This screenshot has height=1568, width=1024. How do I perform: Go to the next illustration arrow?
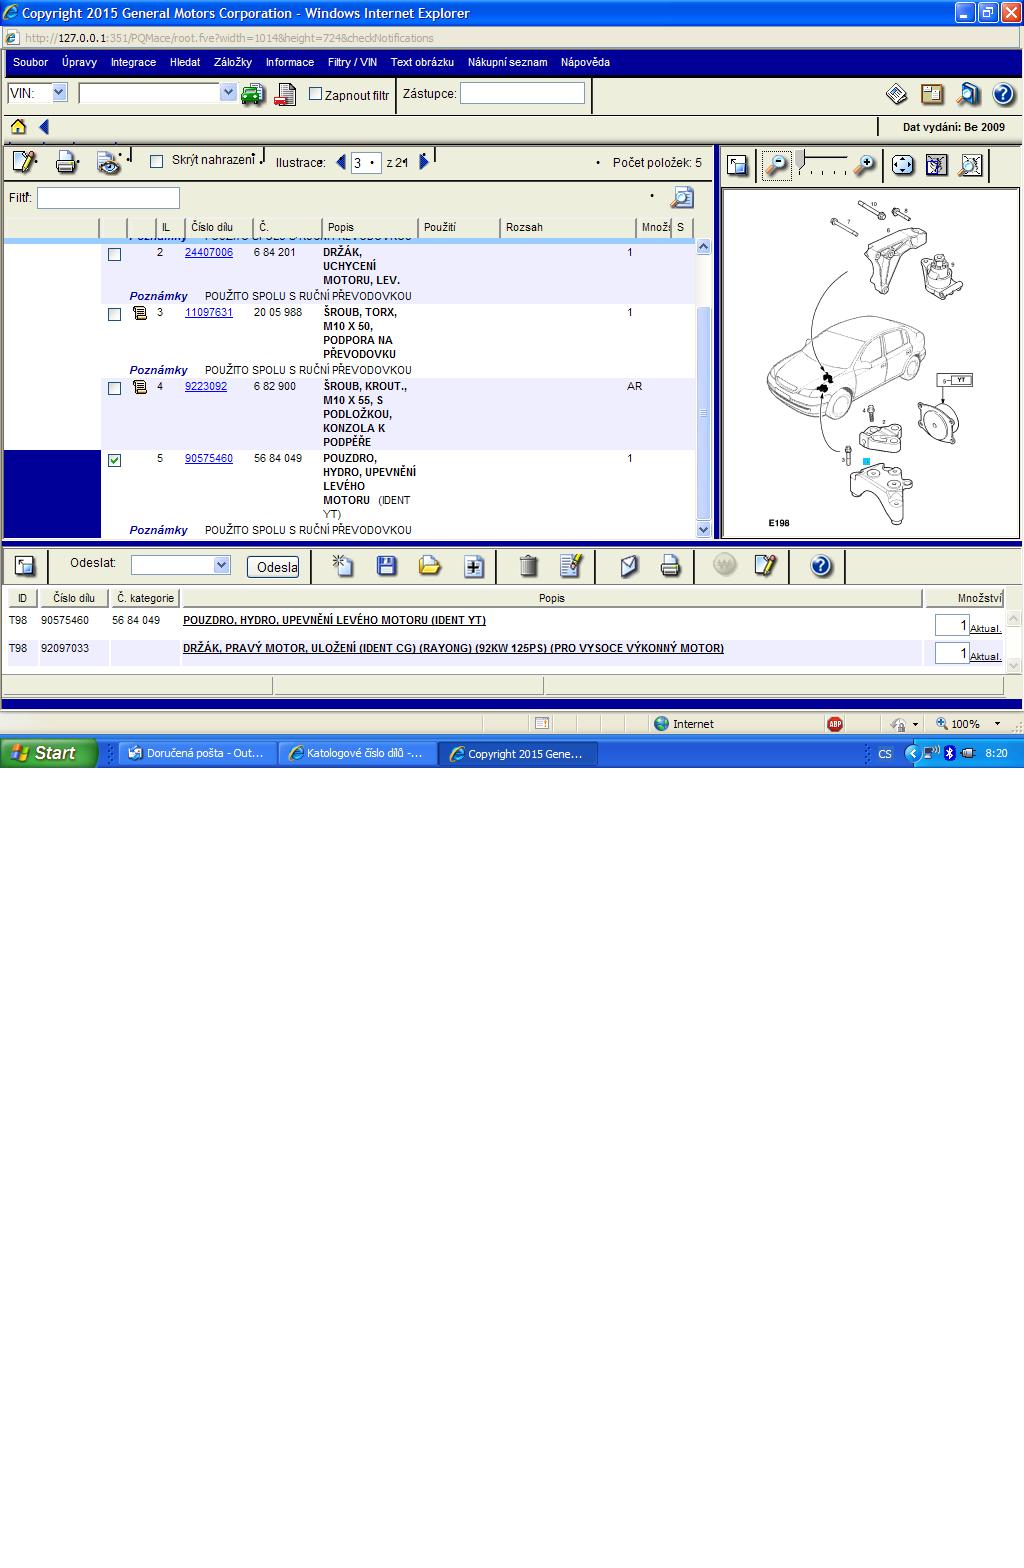pos(424,162)
